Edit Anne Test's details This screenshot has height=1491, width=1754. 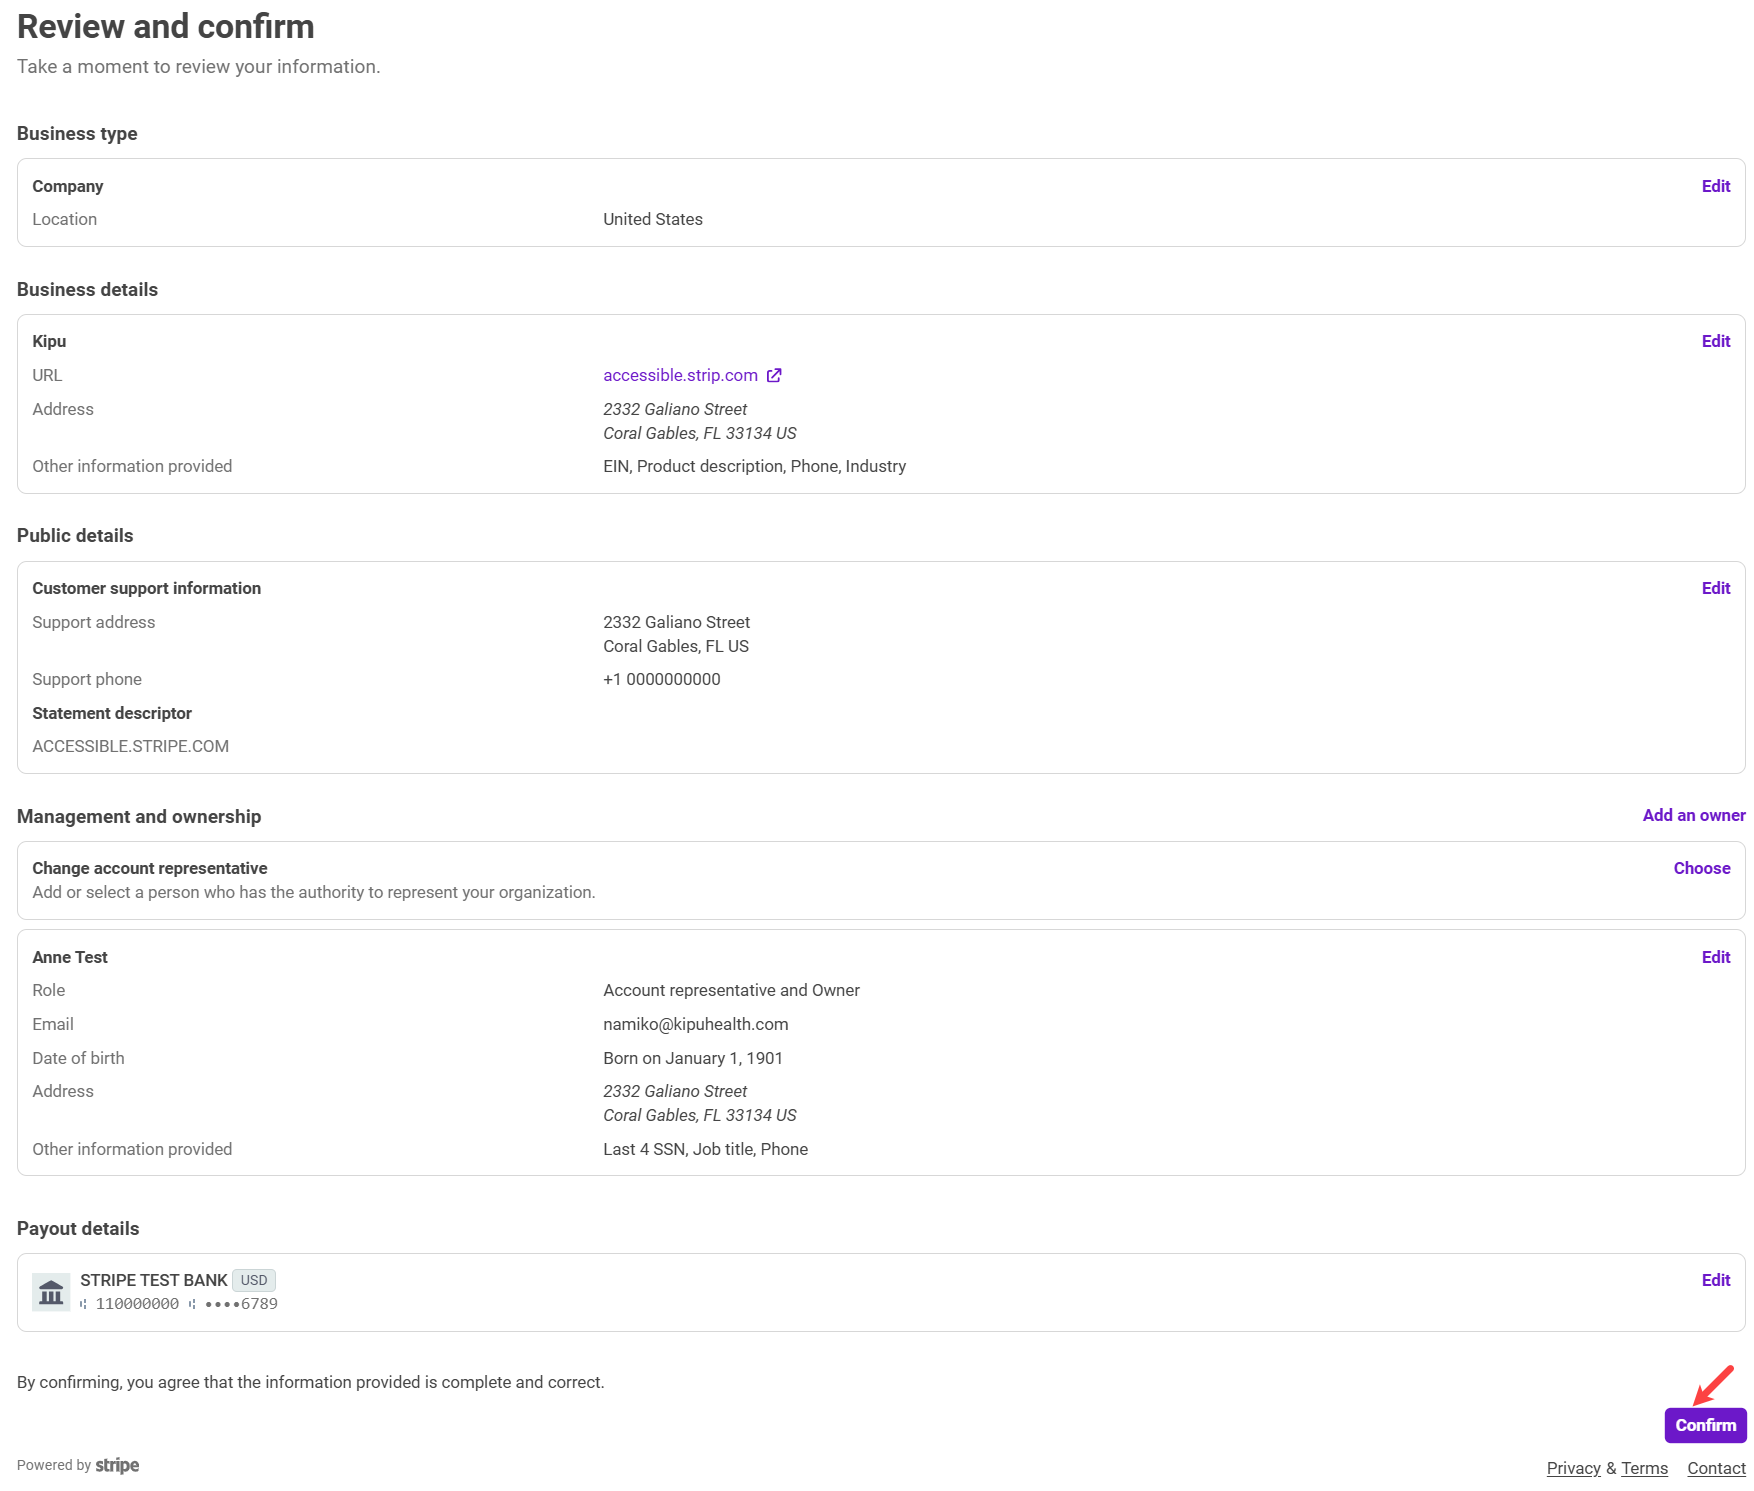point(1715,957)
